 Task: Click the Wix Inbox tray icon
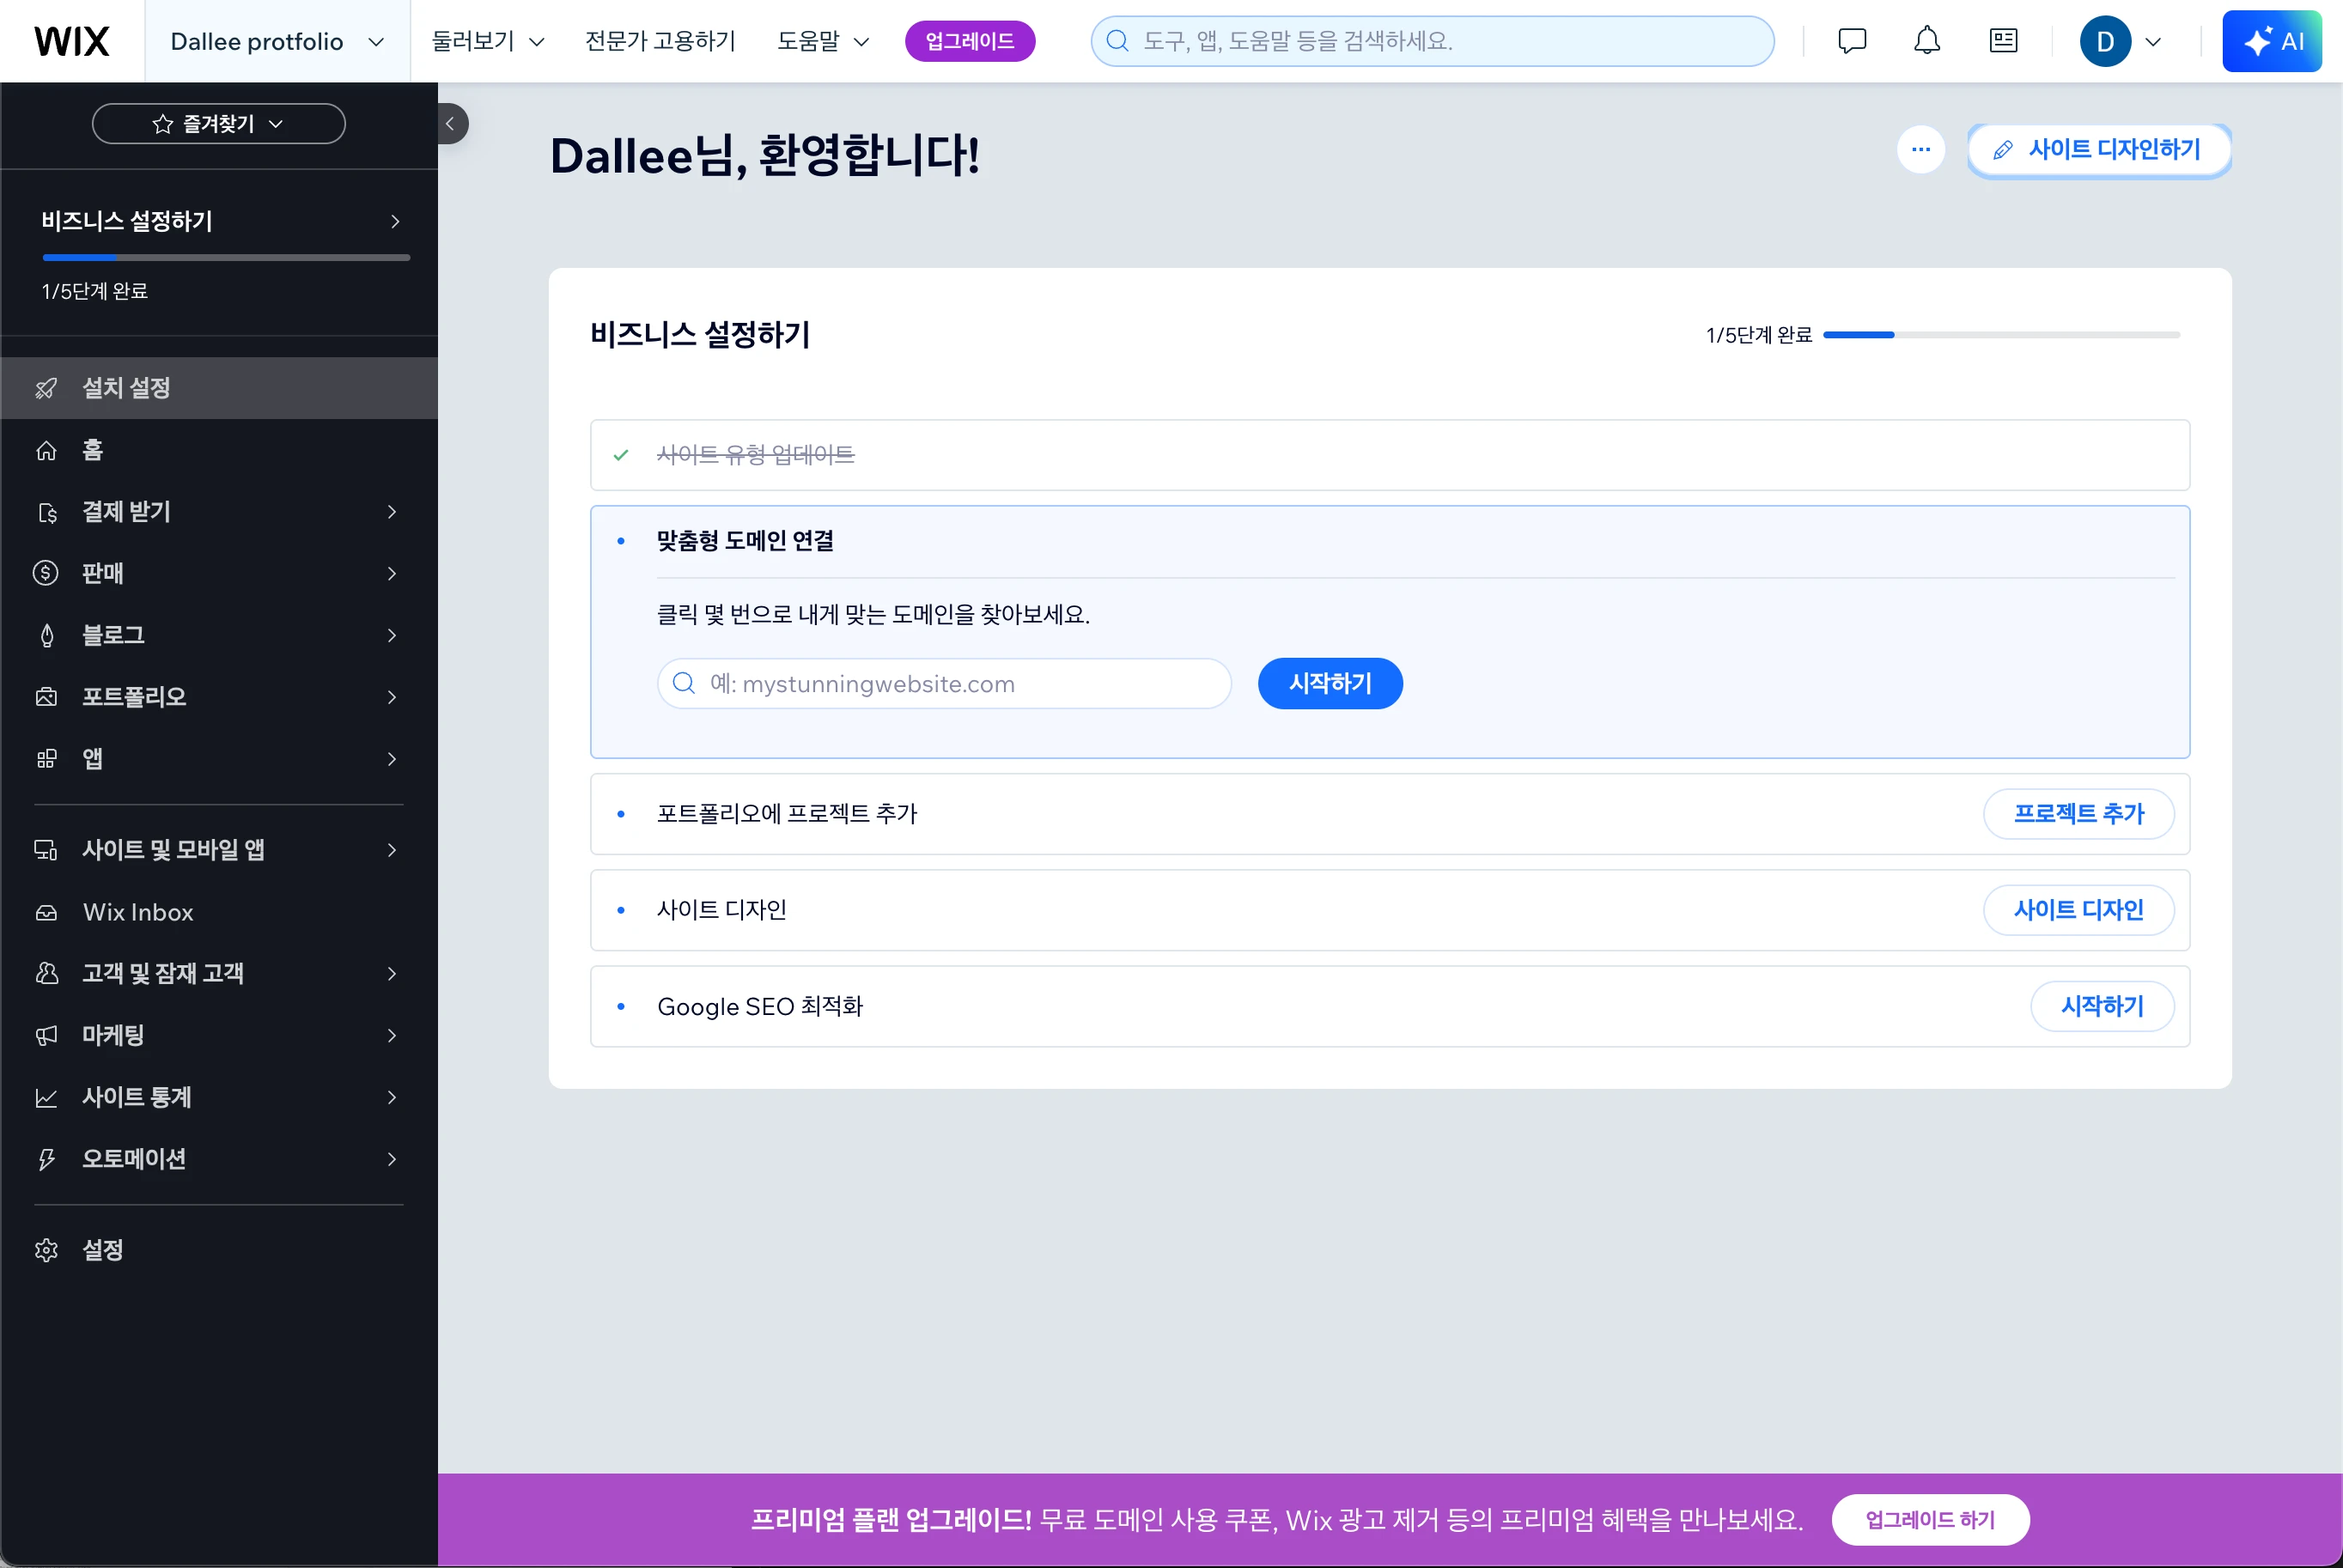click(46, 912)
